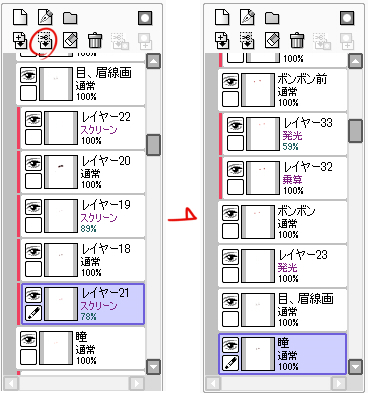Select the レイヤー23 layer in right panel
Screen dimensions: 368x393
click(x=282, y=266)
